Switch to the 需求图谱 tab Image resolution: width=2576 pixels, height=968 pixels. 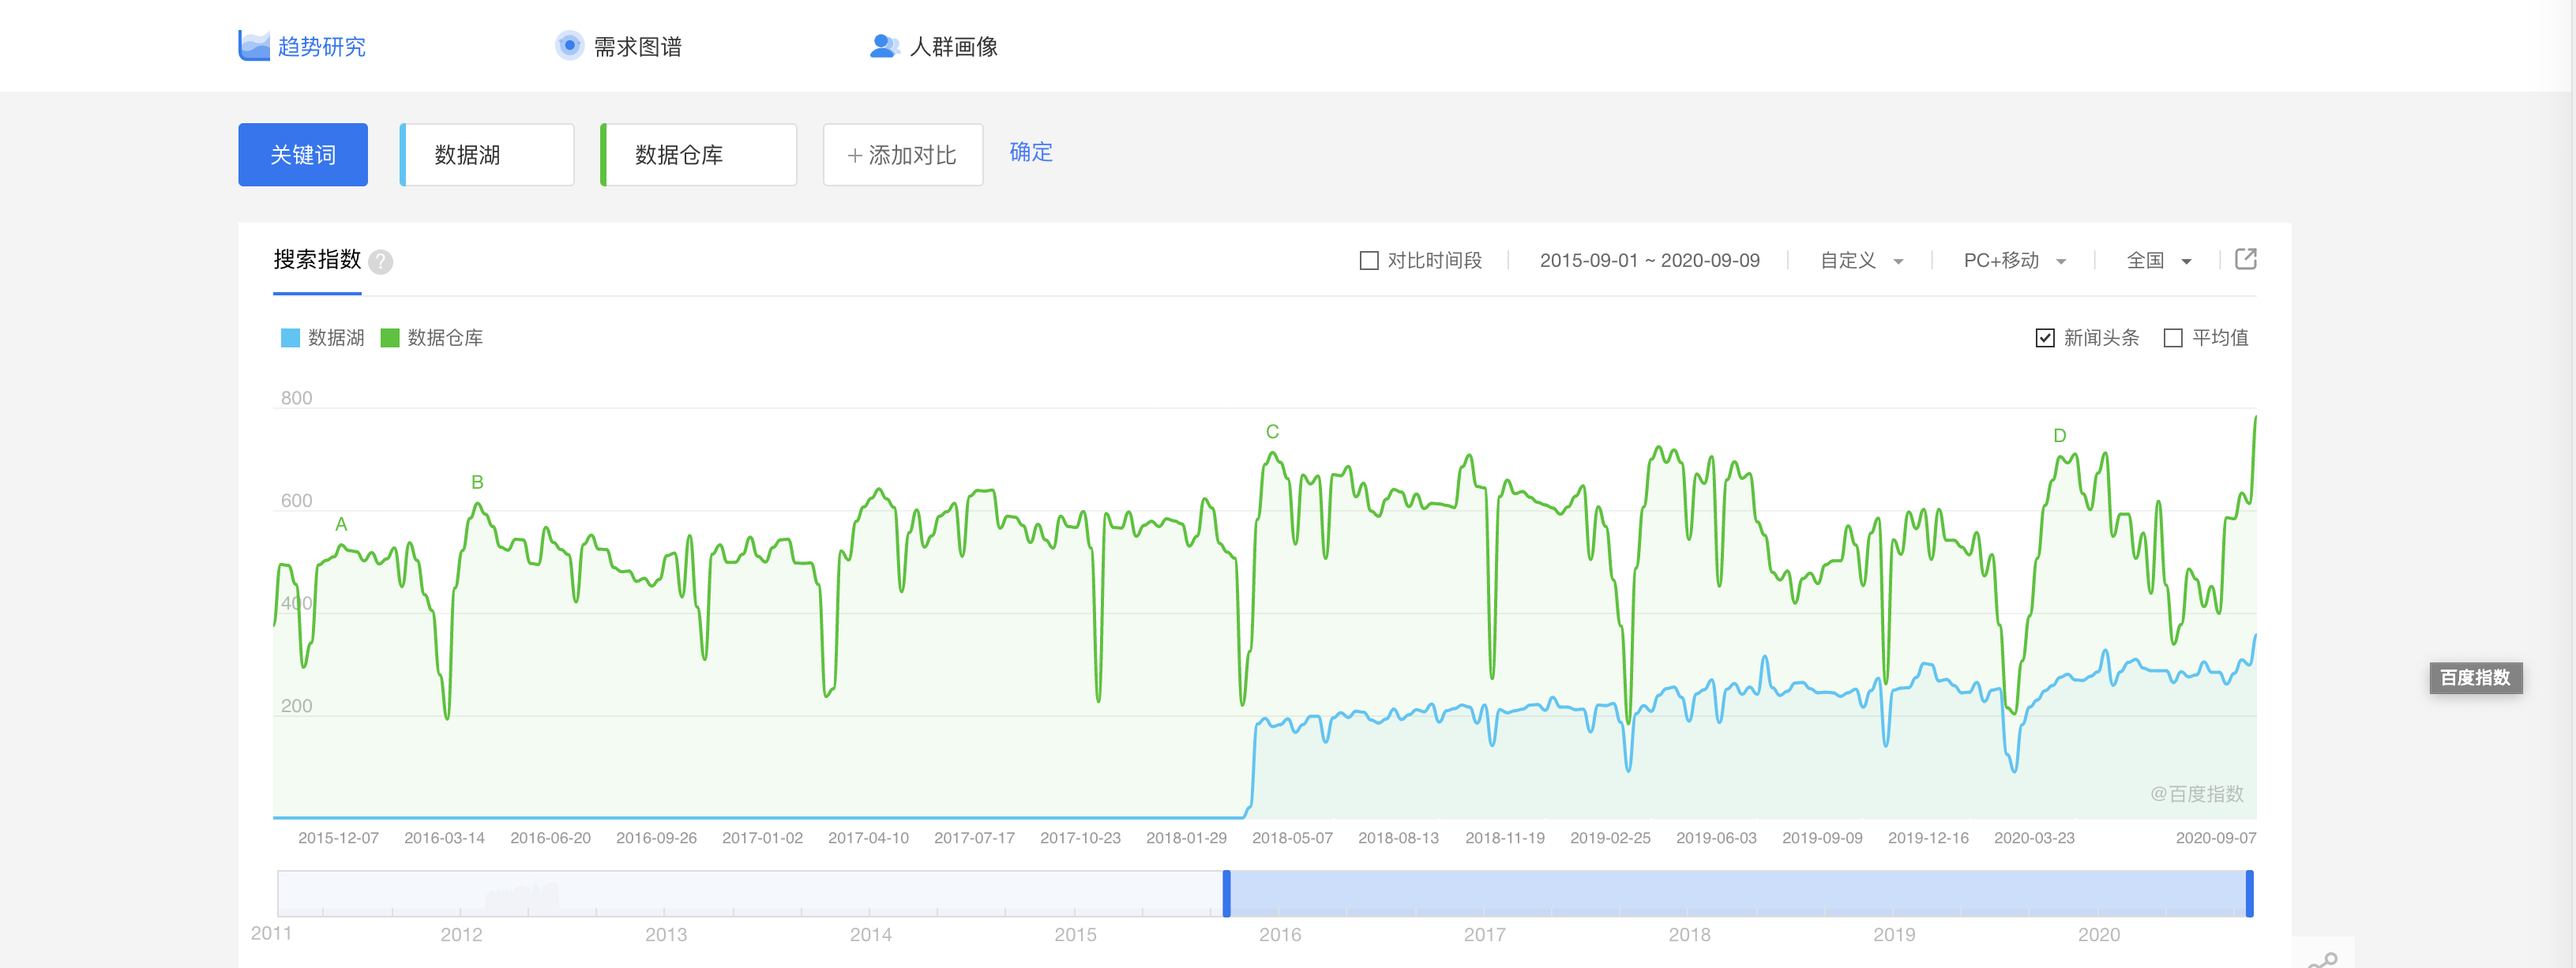[x=637, y=47]
